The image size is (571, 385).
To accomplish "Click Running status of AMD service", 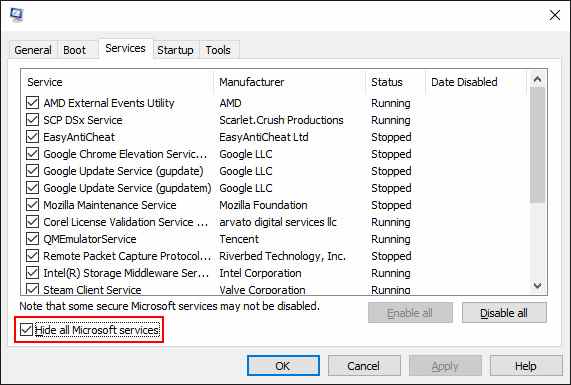I will (391, 103).
